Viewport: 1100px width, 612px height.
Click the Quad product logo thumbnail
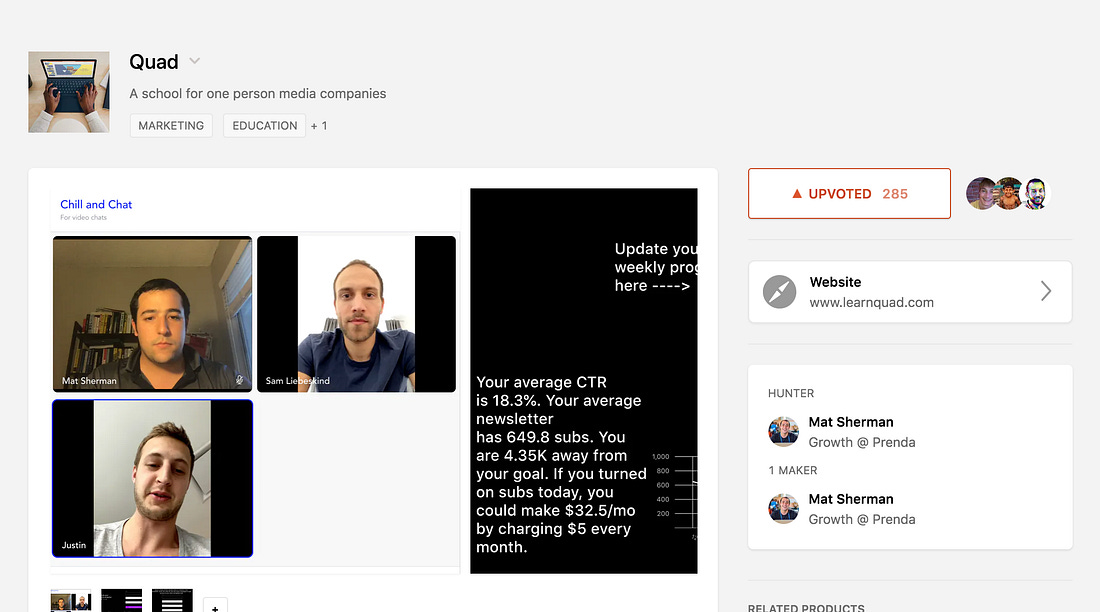[68, 92]
